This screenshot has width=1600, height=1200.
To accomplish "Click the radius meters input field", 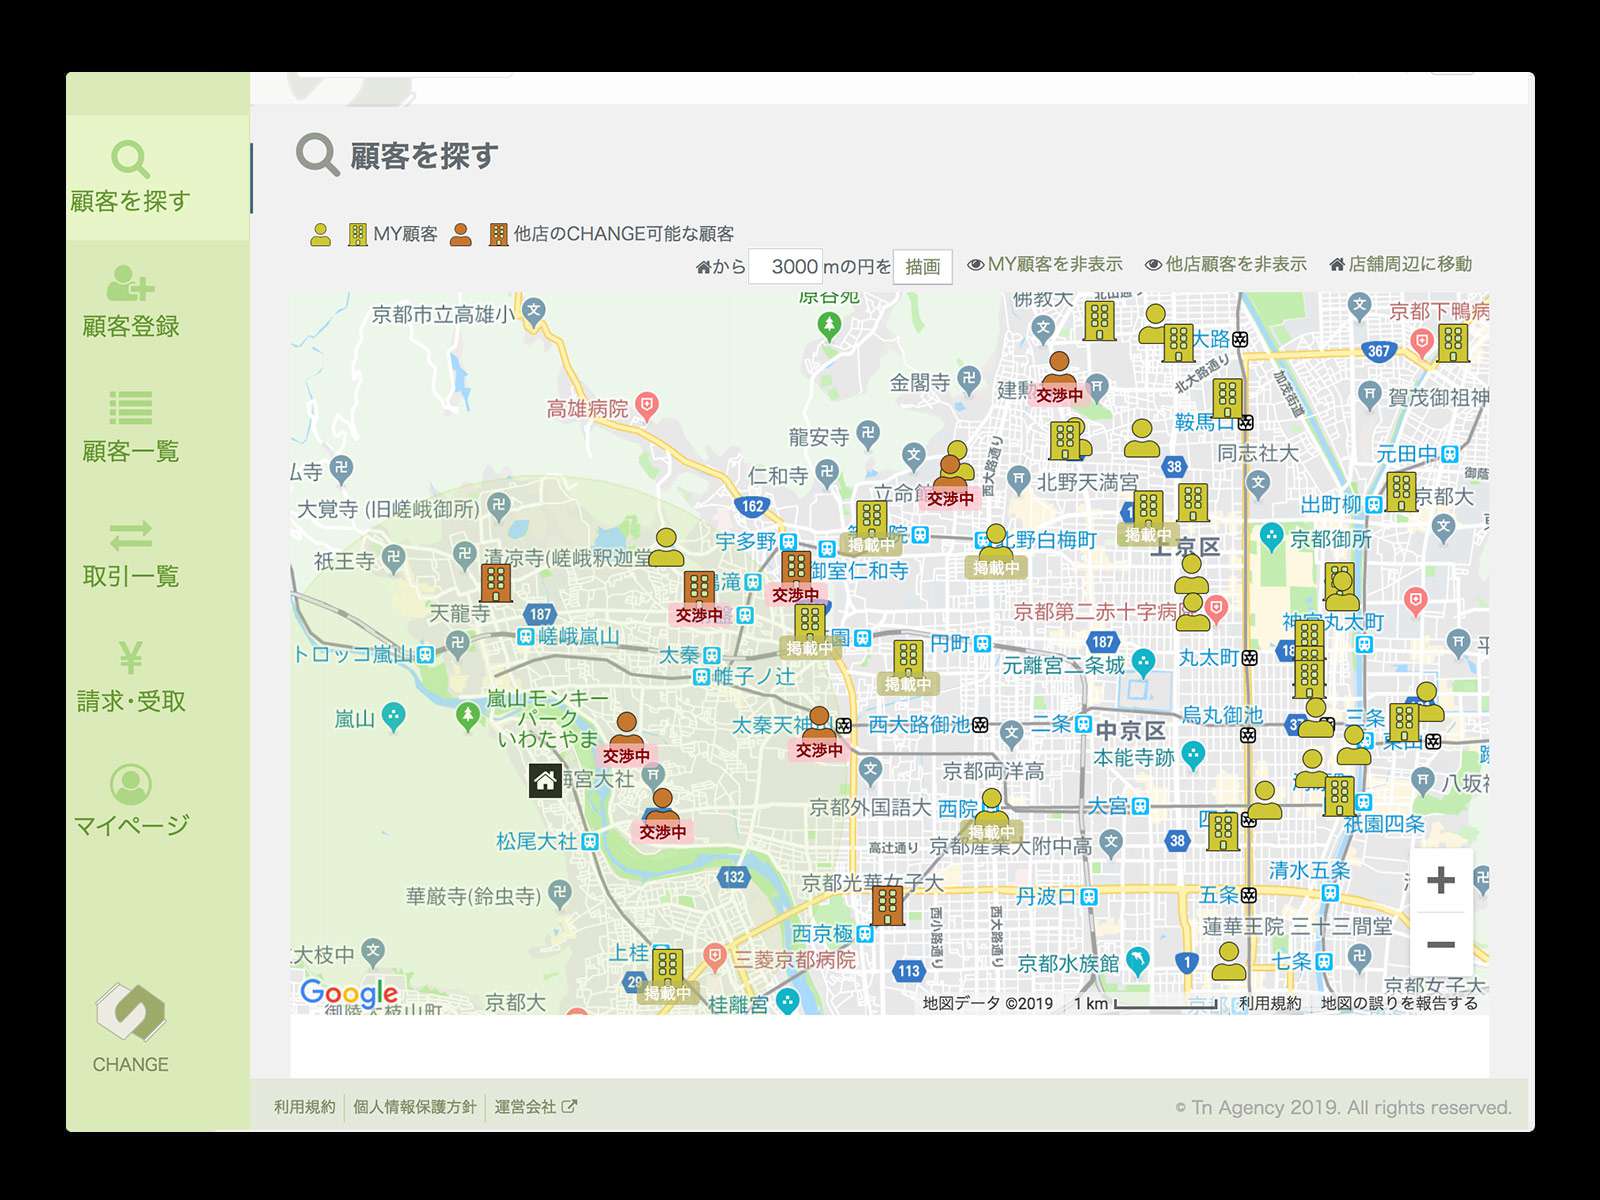I will (x=786, y=267).
